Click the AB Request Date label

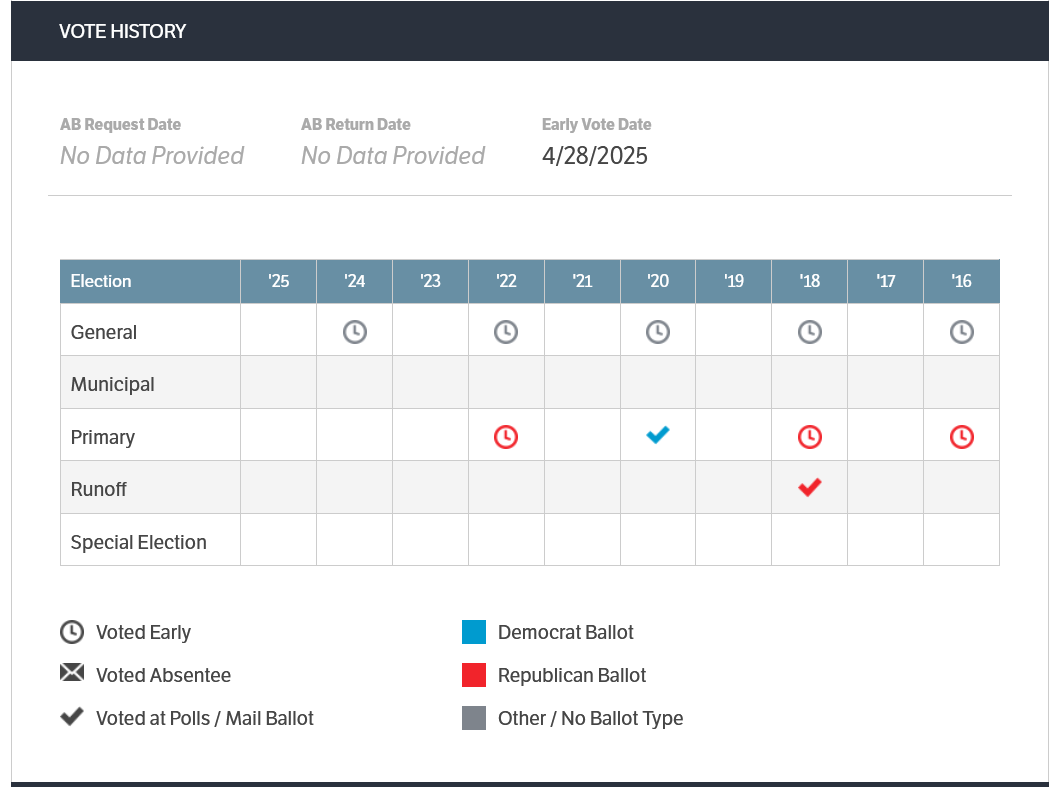121,125
